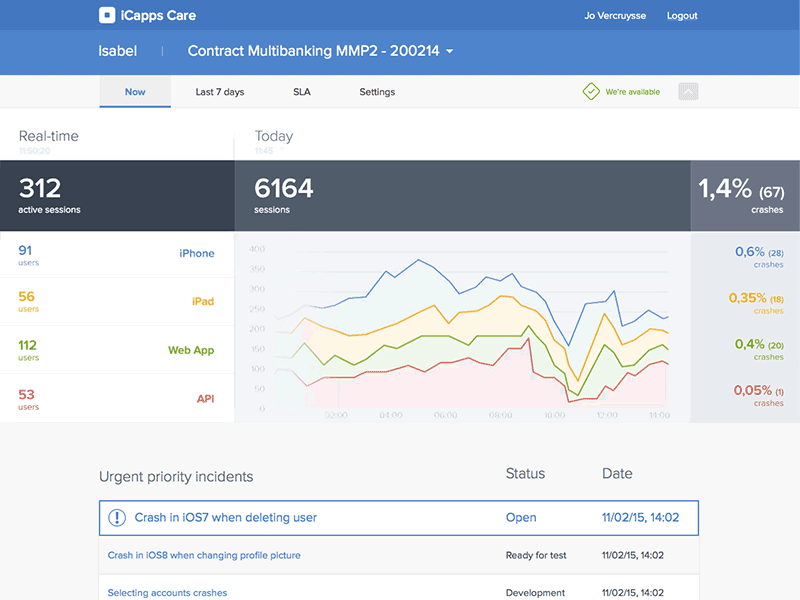800x600 pixels.
Task: Select the Selecting accounts crashes incident row
Action: (167, 592)
